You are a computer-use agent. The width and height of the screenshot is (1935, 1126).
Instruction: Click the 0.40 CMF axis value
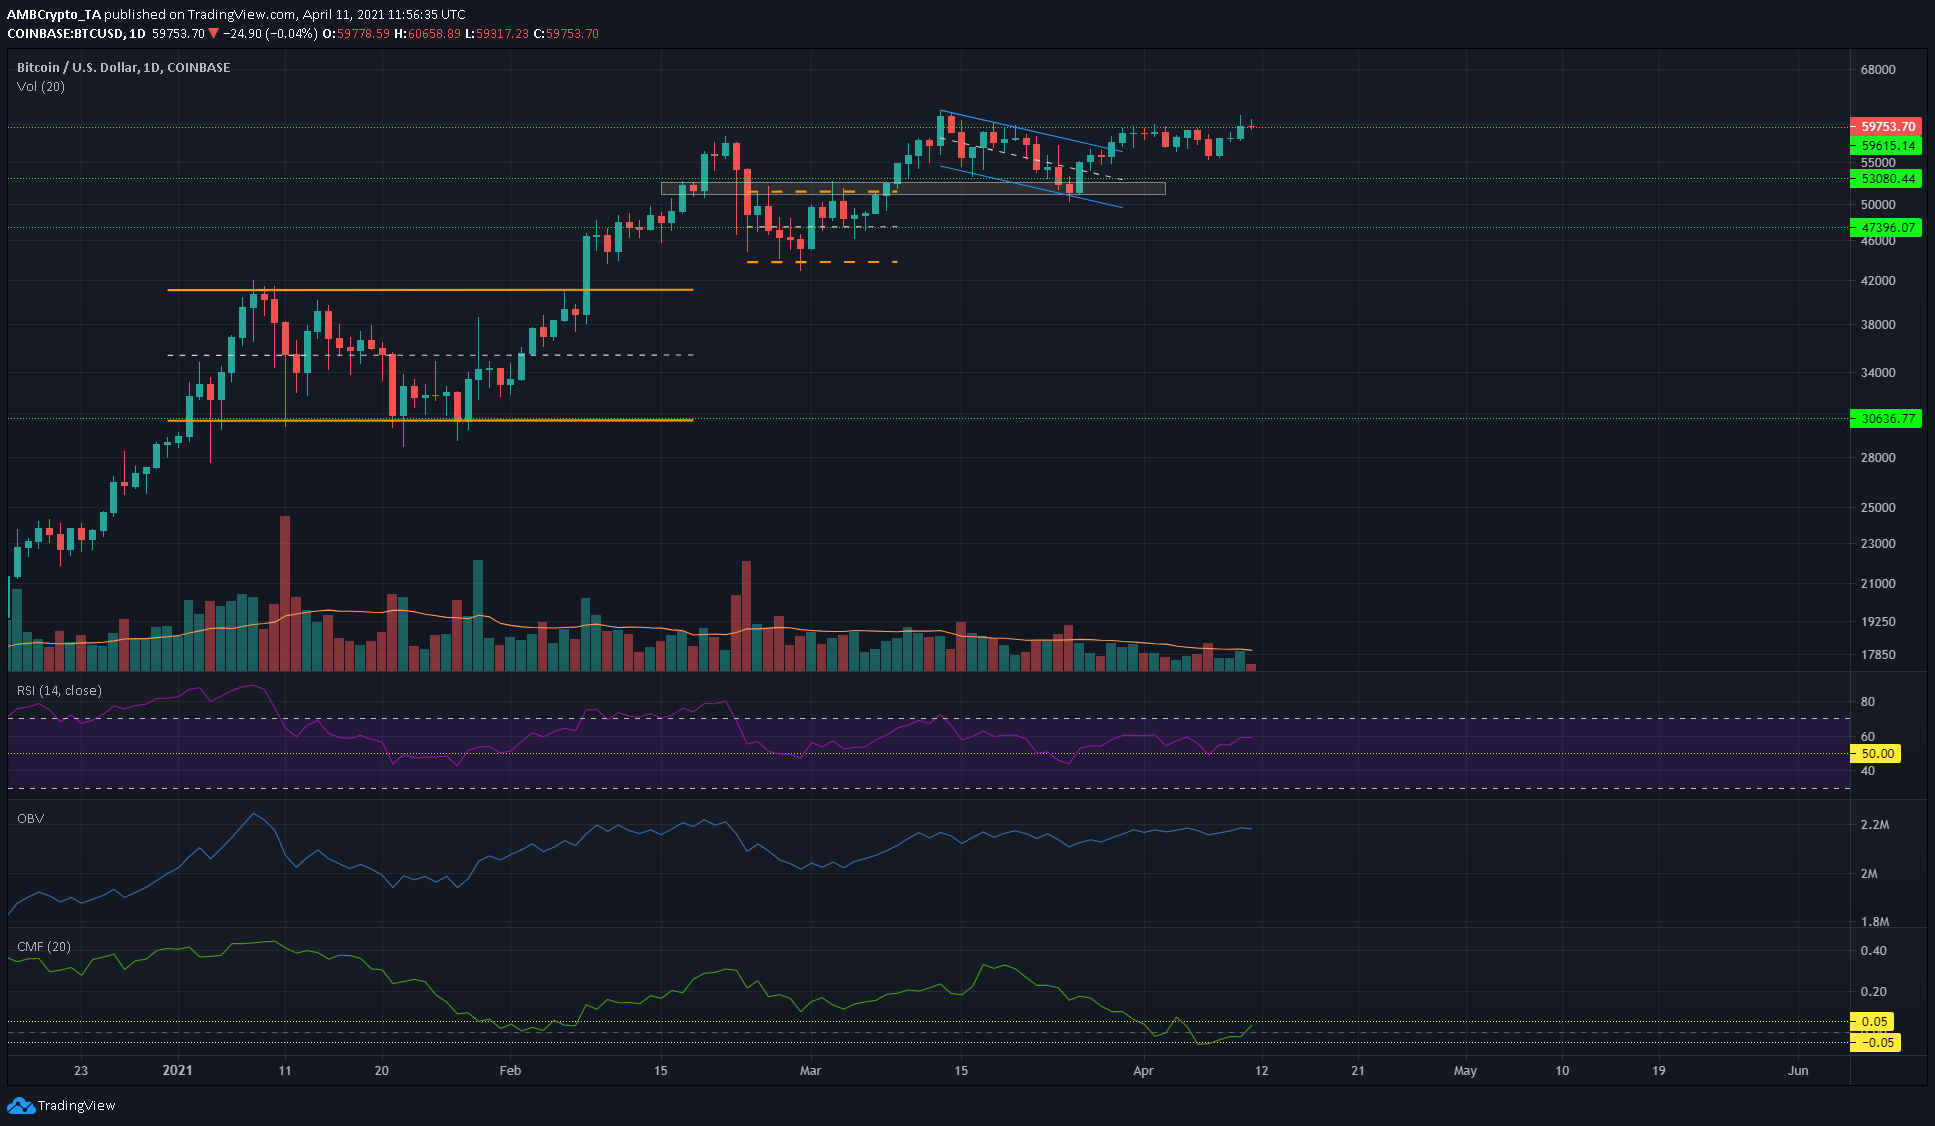pyautogui.click(x=1874, y=951)
